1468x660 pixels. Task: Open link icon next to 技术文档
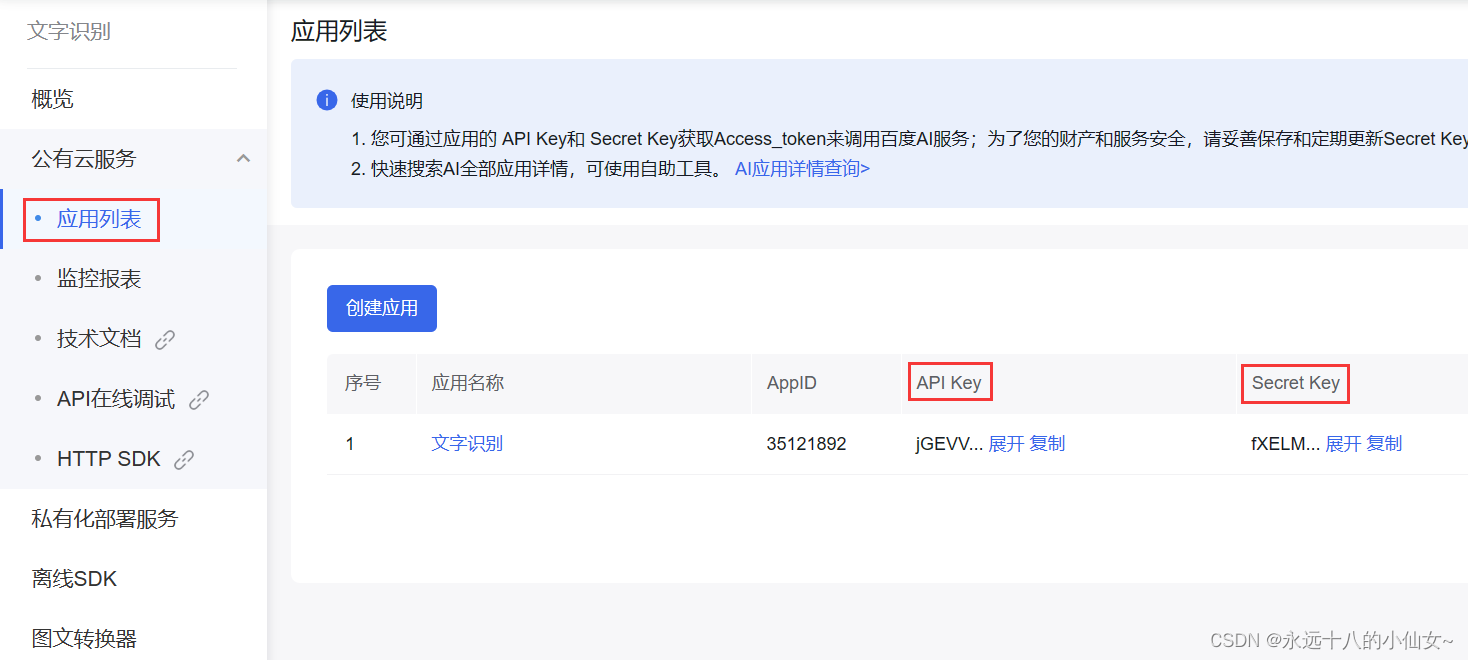[165, 340]
